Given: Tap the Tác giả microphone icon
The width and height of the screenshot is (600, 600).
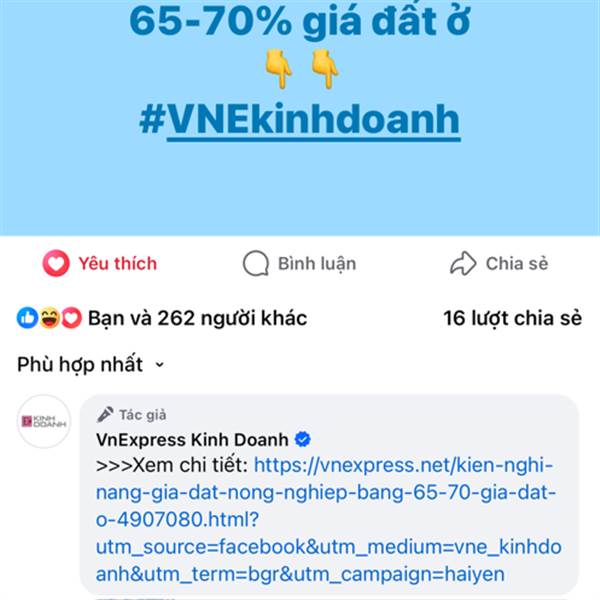Looking at the screenshot, I should point(105,414).
